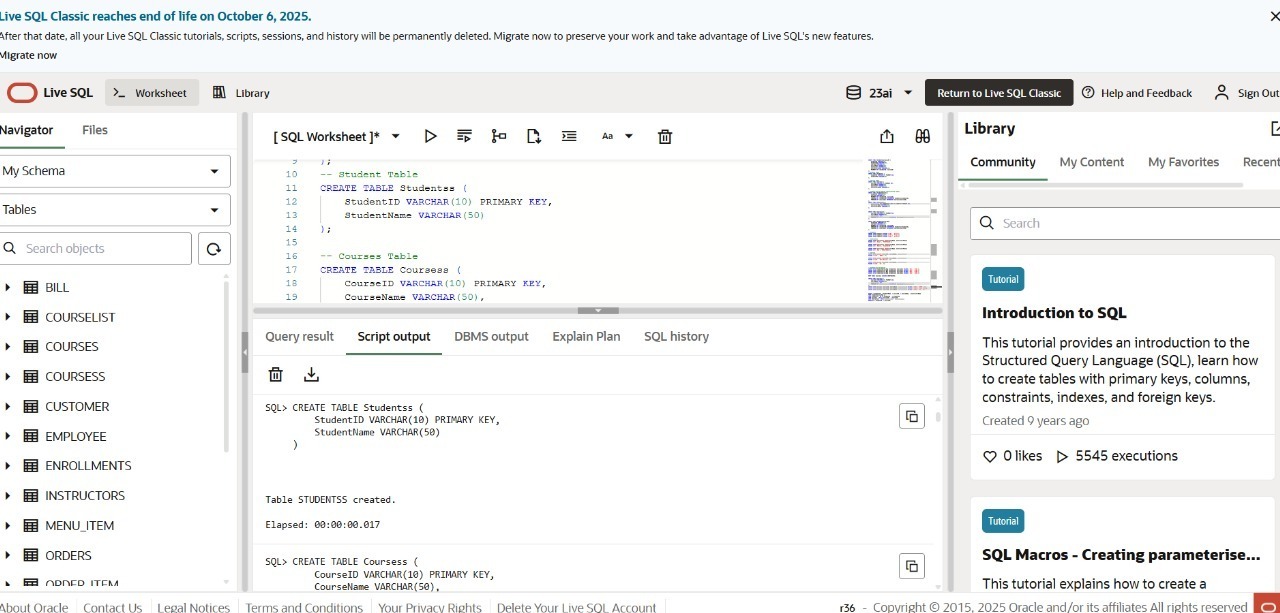Expand the CUSTOMER table node
Screen dimensions: 1280x613
pyautogui.click(x=8, y=406)
